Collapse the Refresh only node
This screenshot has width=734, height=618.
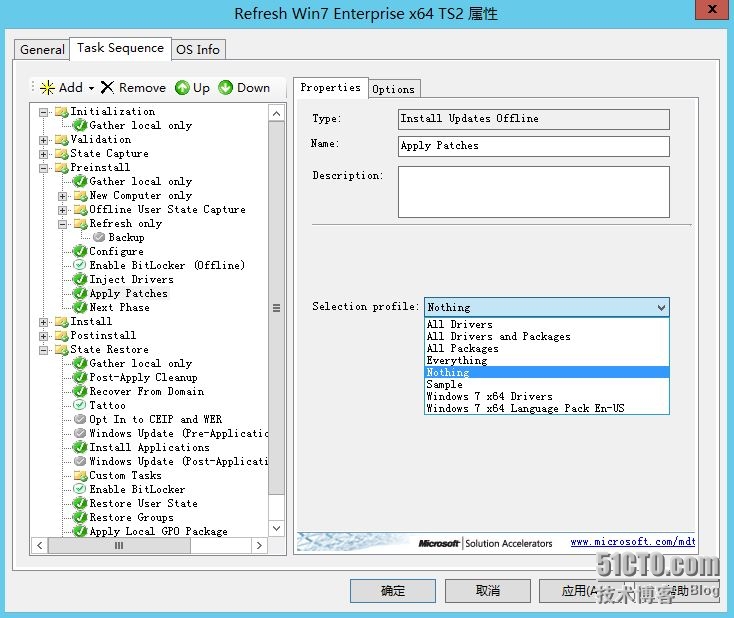click(x=62, y=224)
